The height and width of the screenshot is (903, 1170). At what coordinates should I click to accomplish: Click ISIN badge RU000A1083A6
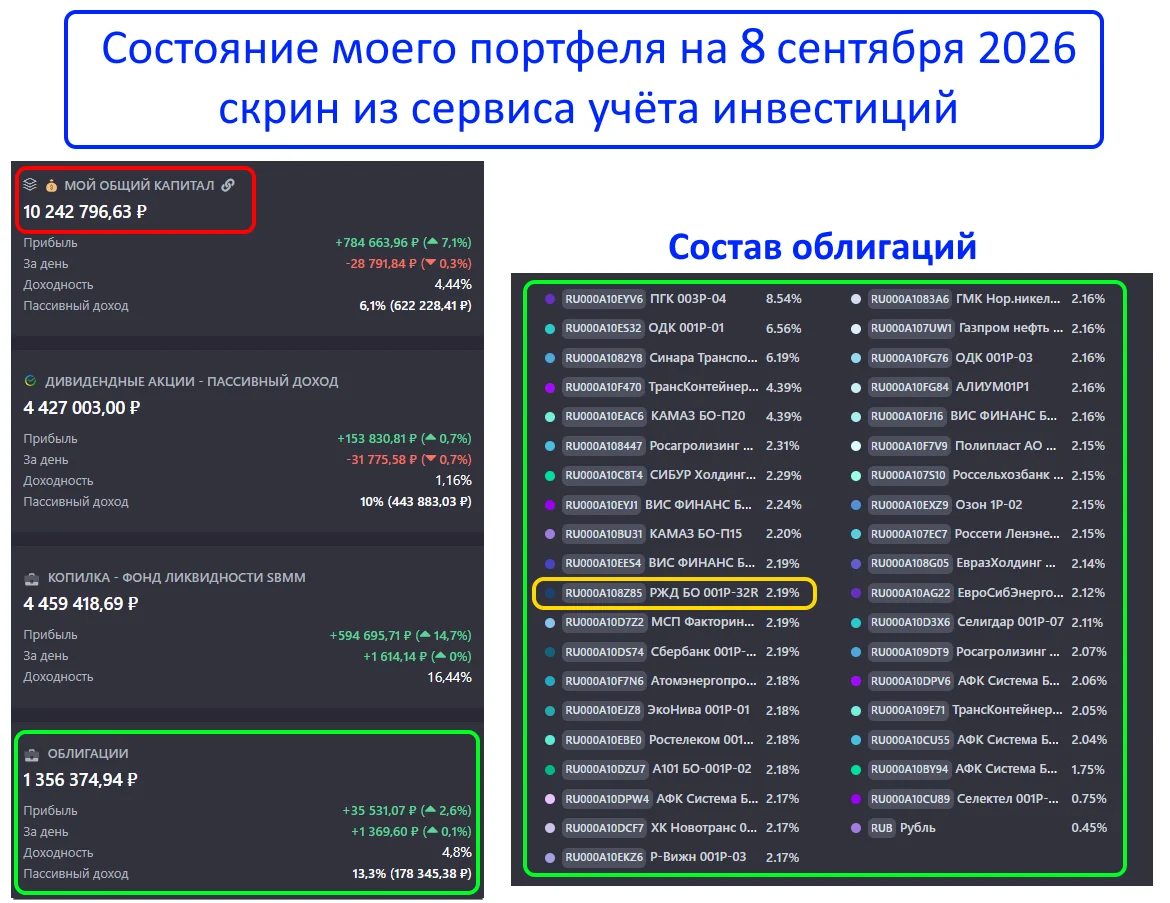point(910,299)
